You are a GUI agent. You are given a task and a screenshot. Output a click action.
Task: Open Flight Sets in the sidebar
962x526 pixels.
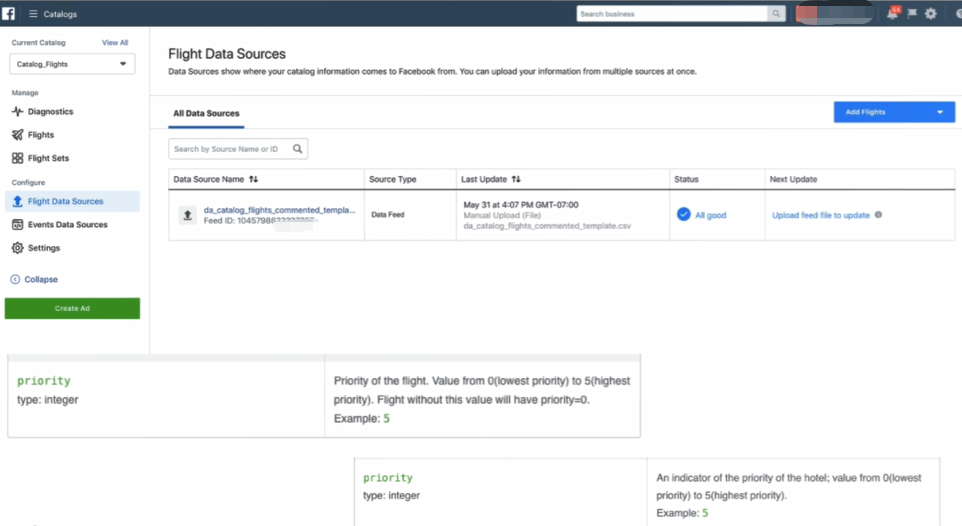[48, 158]
